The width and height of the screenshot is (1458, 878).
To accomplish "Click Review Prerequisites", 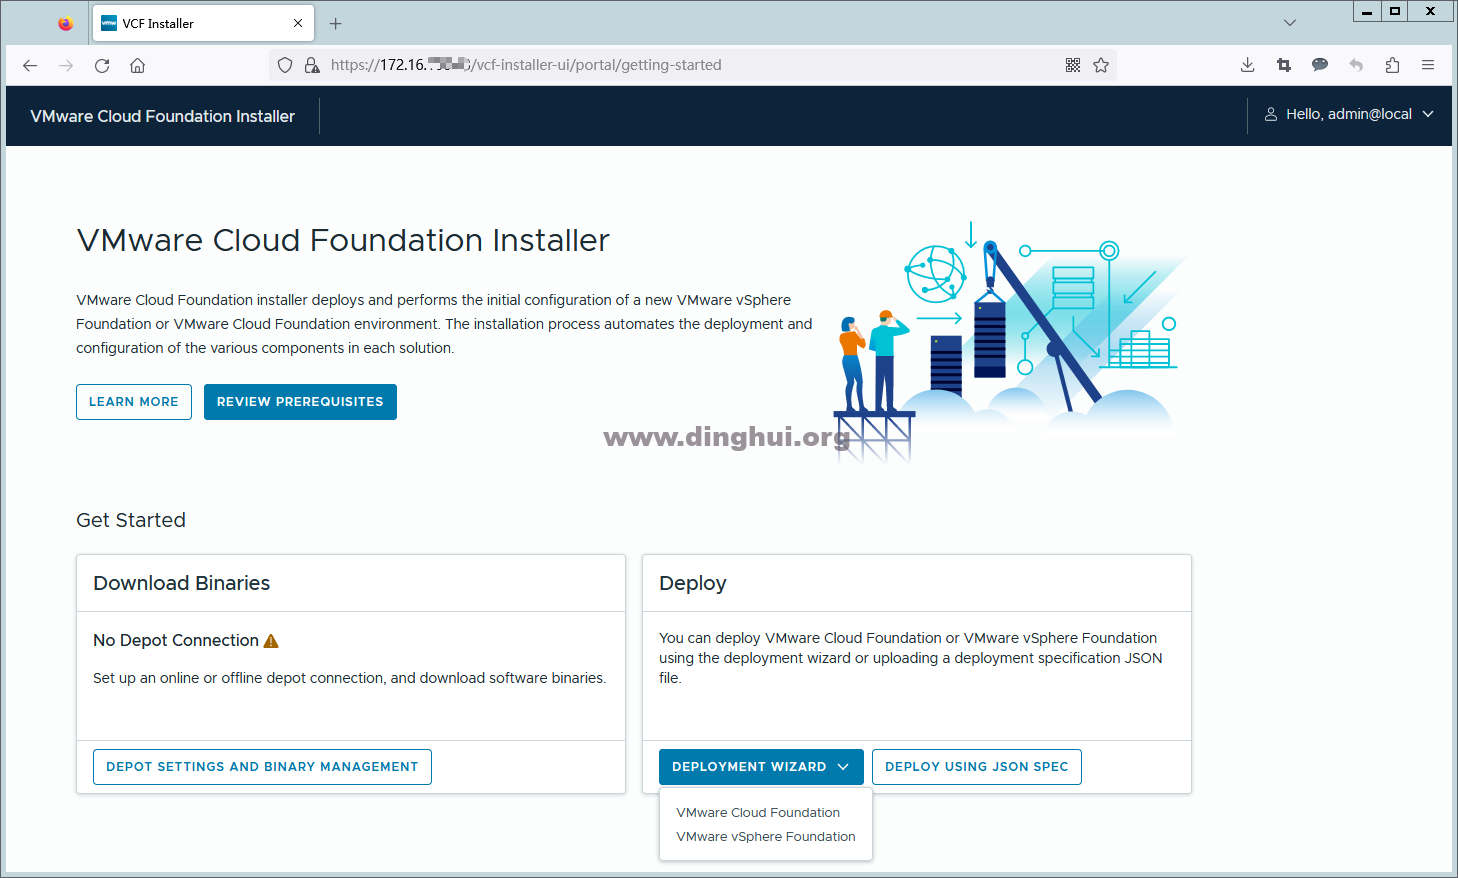I will pyautogui.click(x=300, y=402).
